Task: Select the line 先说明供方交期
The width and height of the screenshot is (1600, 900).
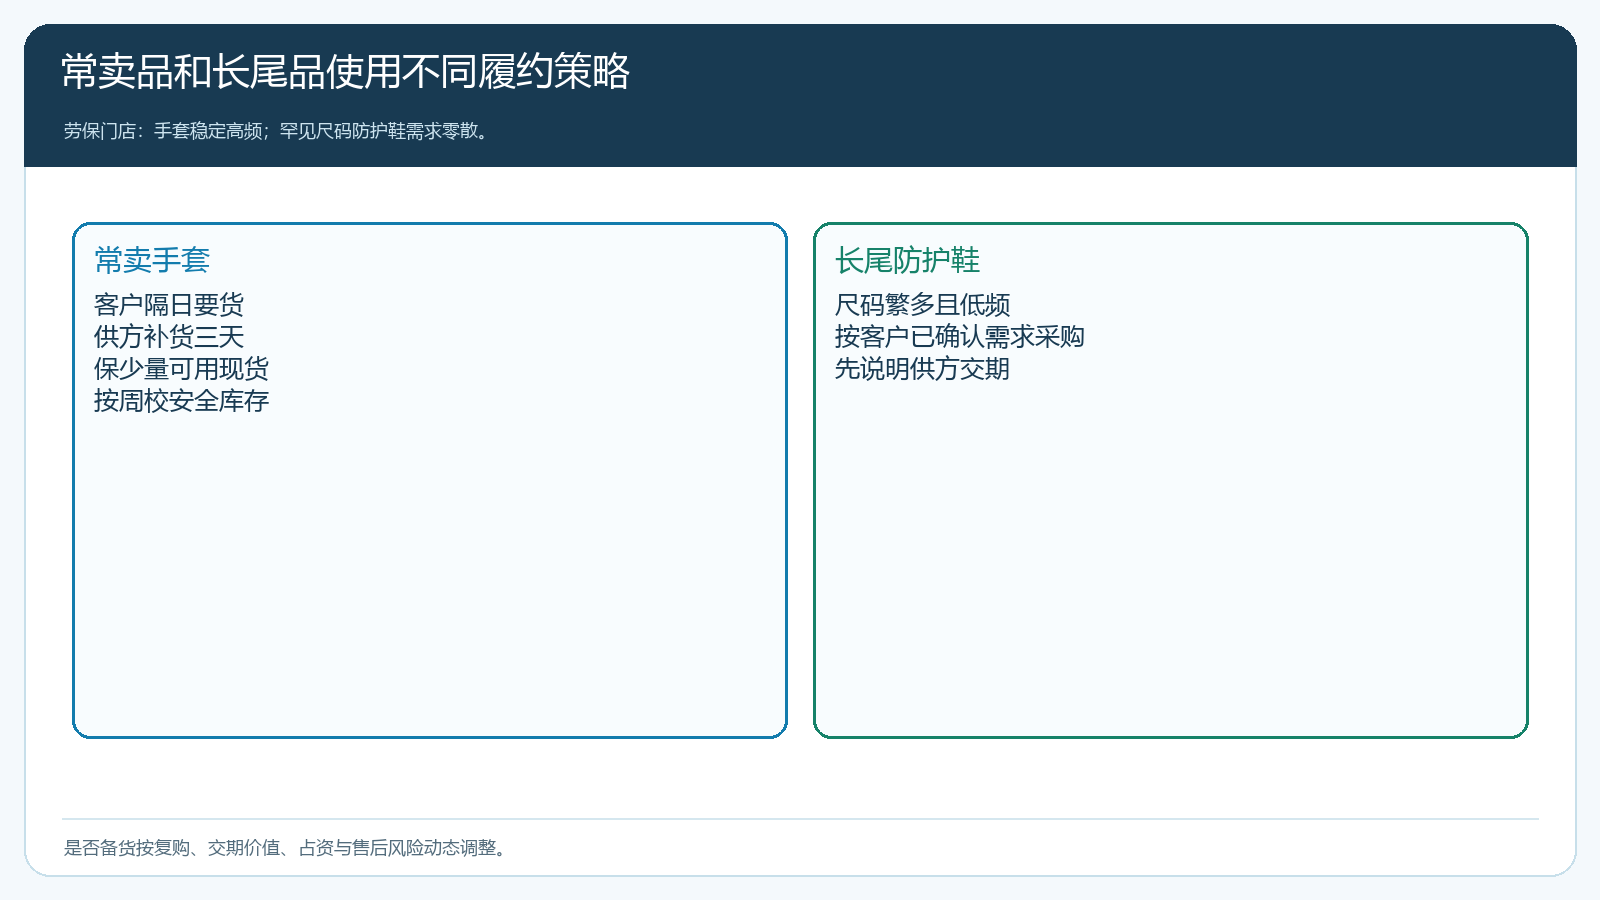Action: pyautogui.click(x=922, y=369)
